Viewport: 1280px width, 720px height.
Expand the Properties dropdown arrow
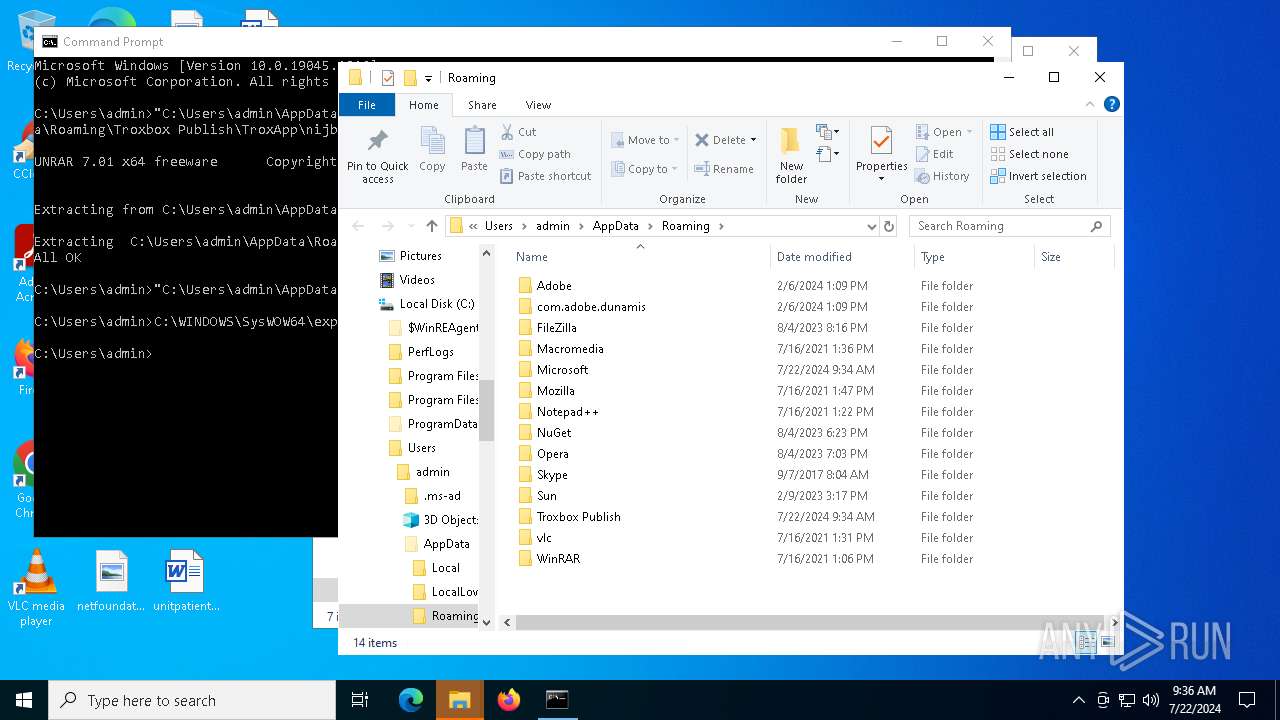881,179
